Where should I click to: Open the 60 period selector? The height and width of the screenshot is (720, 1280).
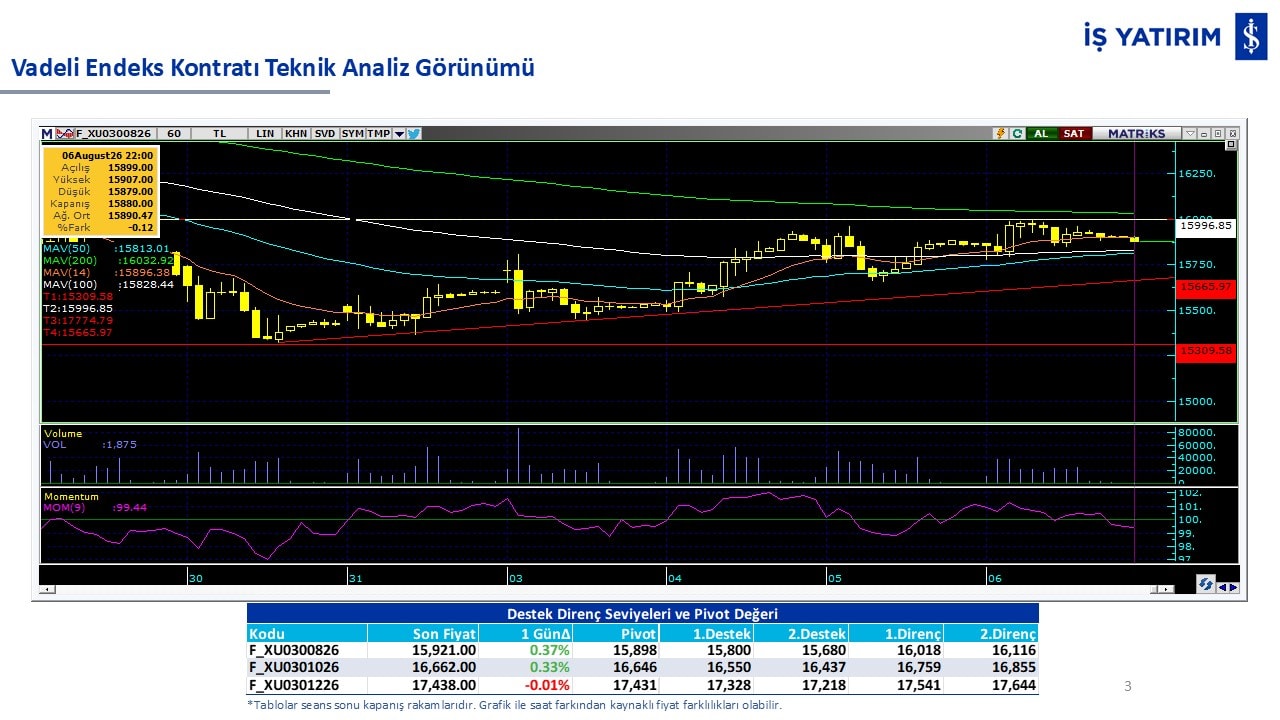click(x=174, y=133)
